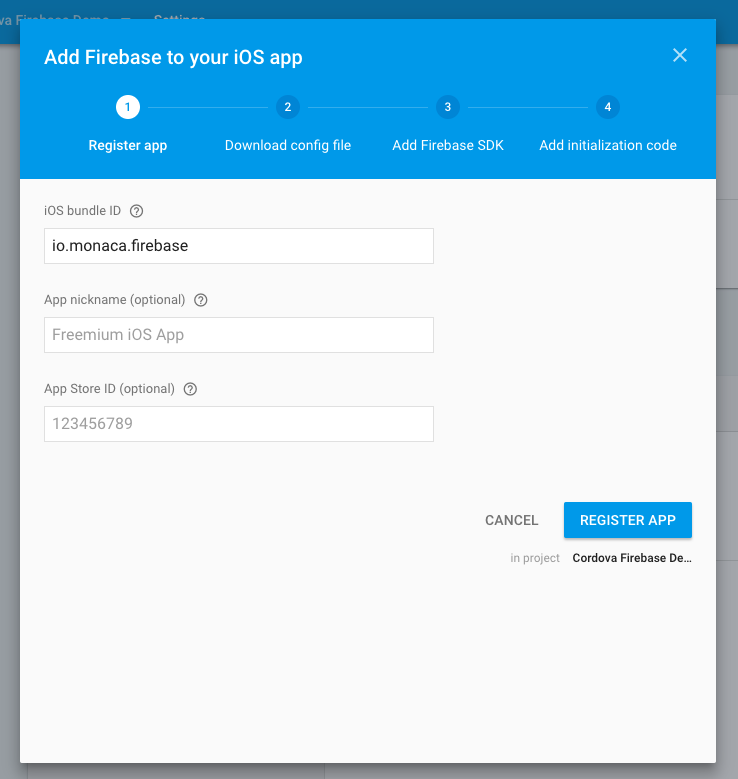Open help tooltip for App nickname
The height and width of the screenshot is (779, 738).
[201, 300]
